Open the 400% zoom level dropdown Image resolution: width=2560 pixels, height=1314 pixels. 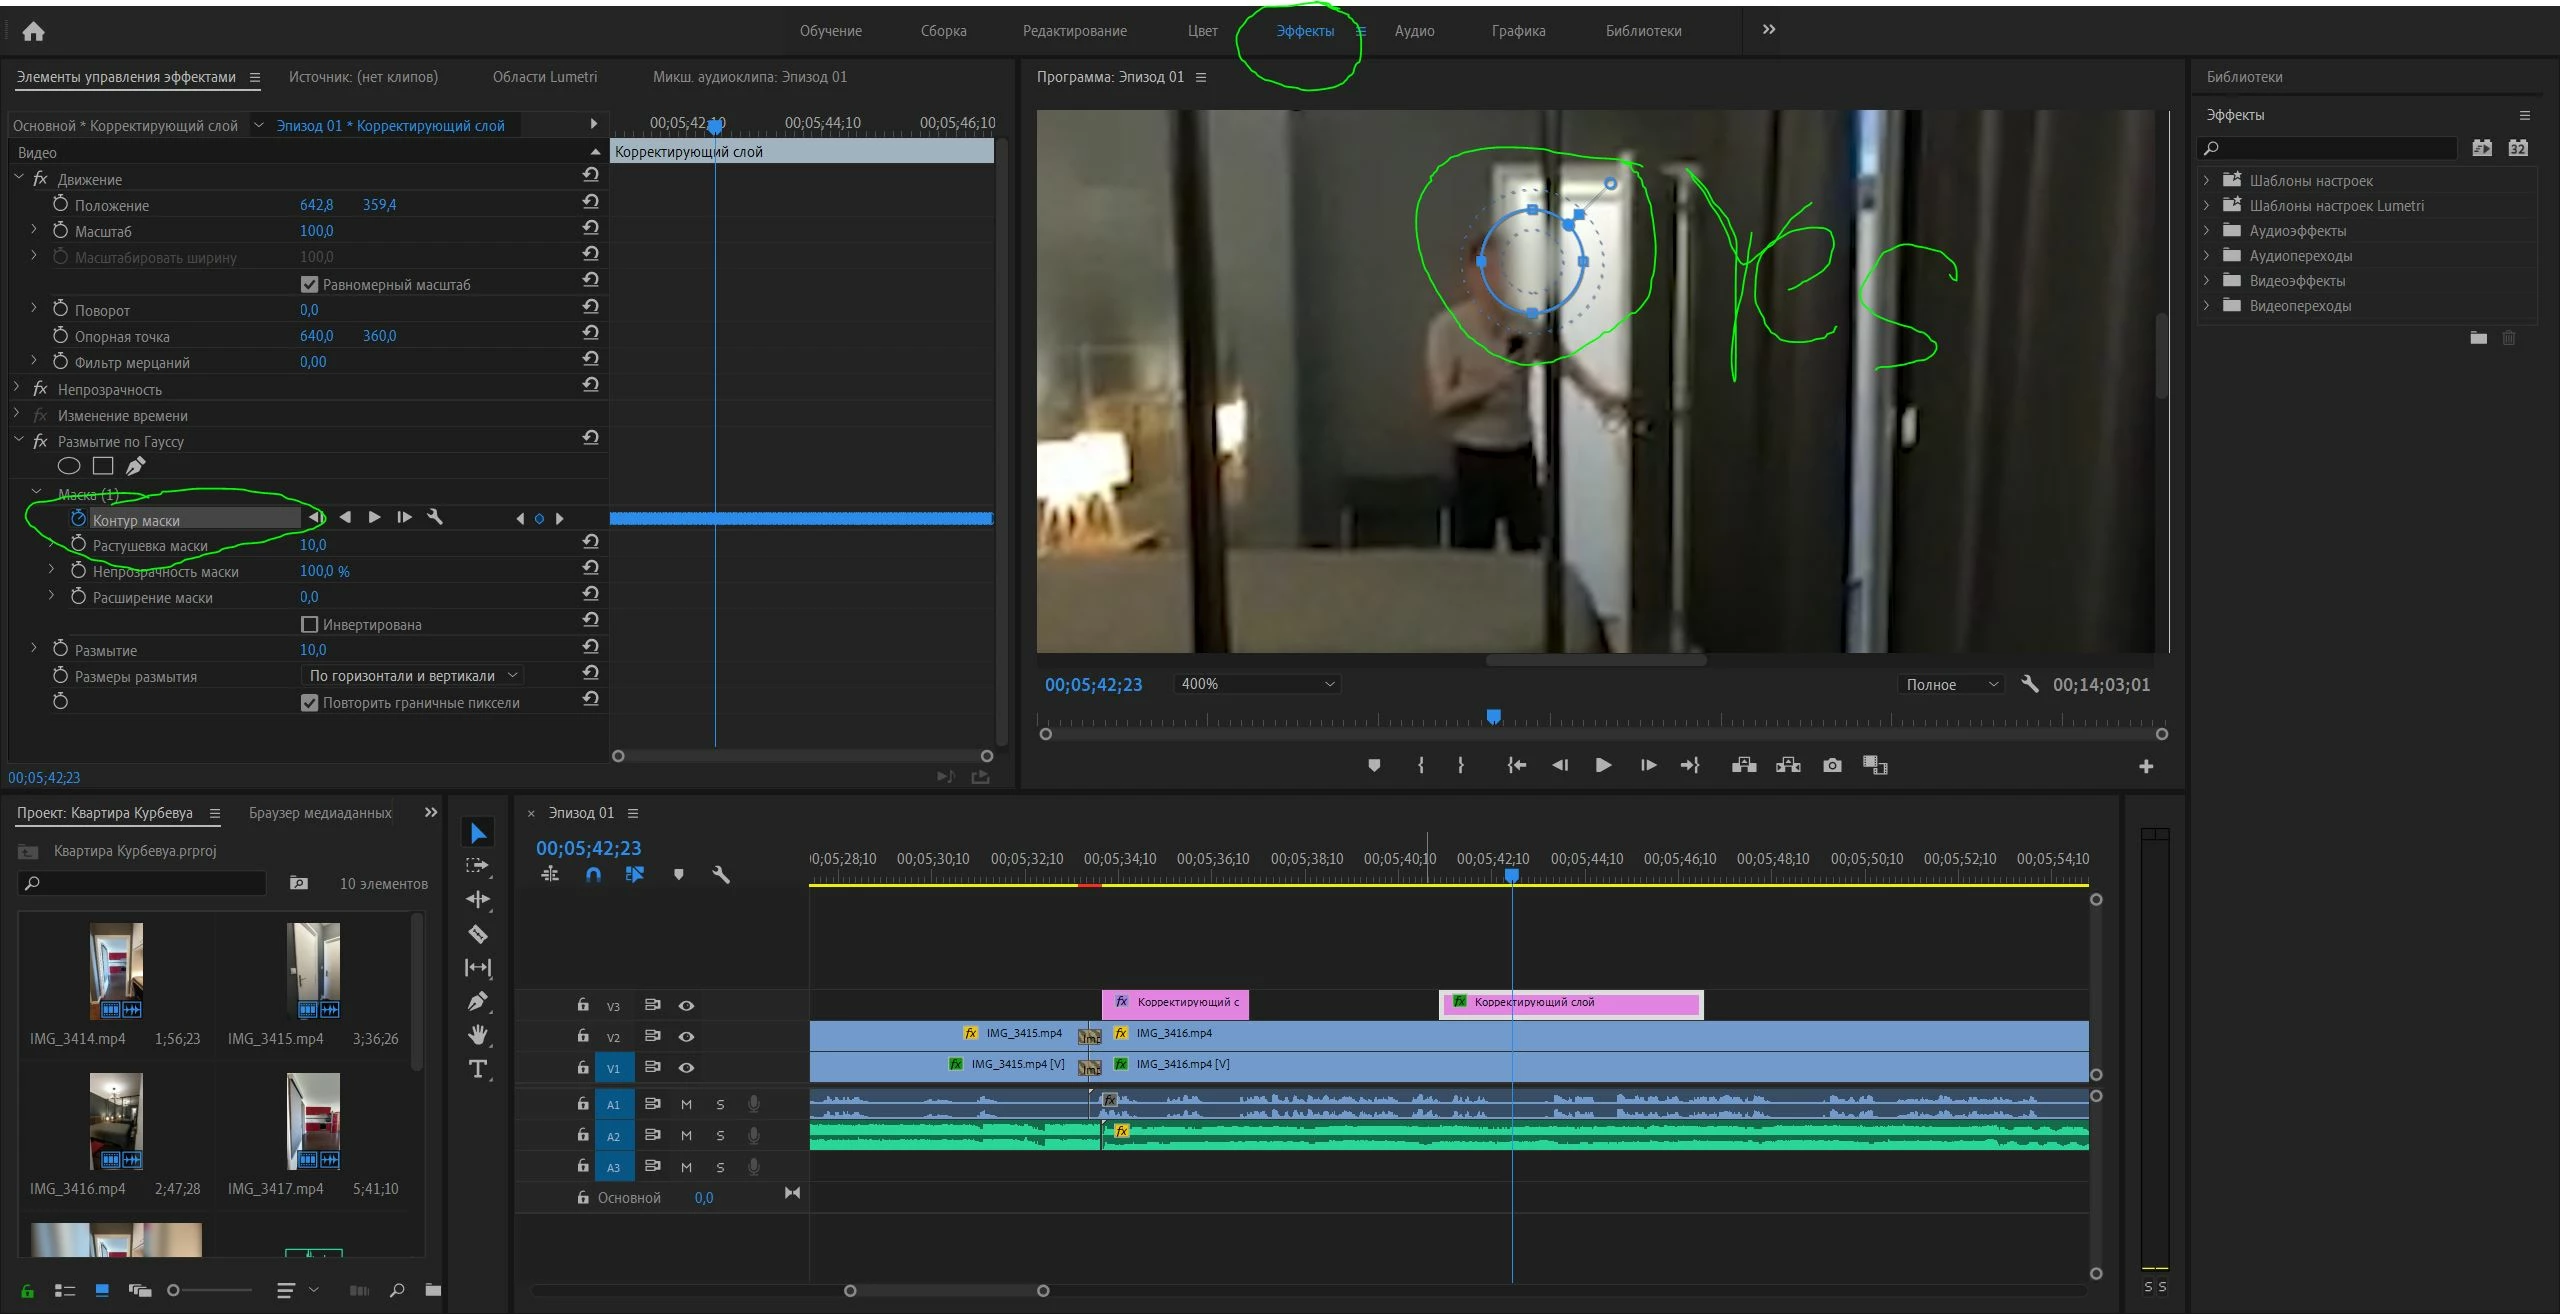pyautogui.click(x=1257, y=684)
